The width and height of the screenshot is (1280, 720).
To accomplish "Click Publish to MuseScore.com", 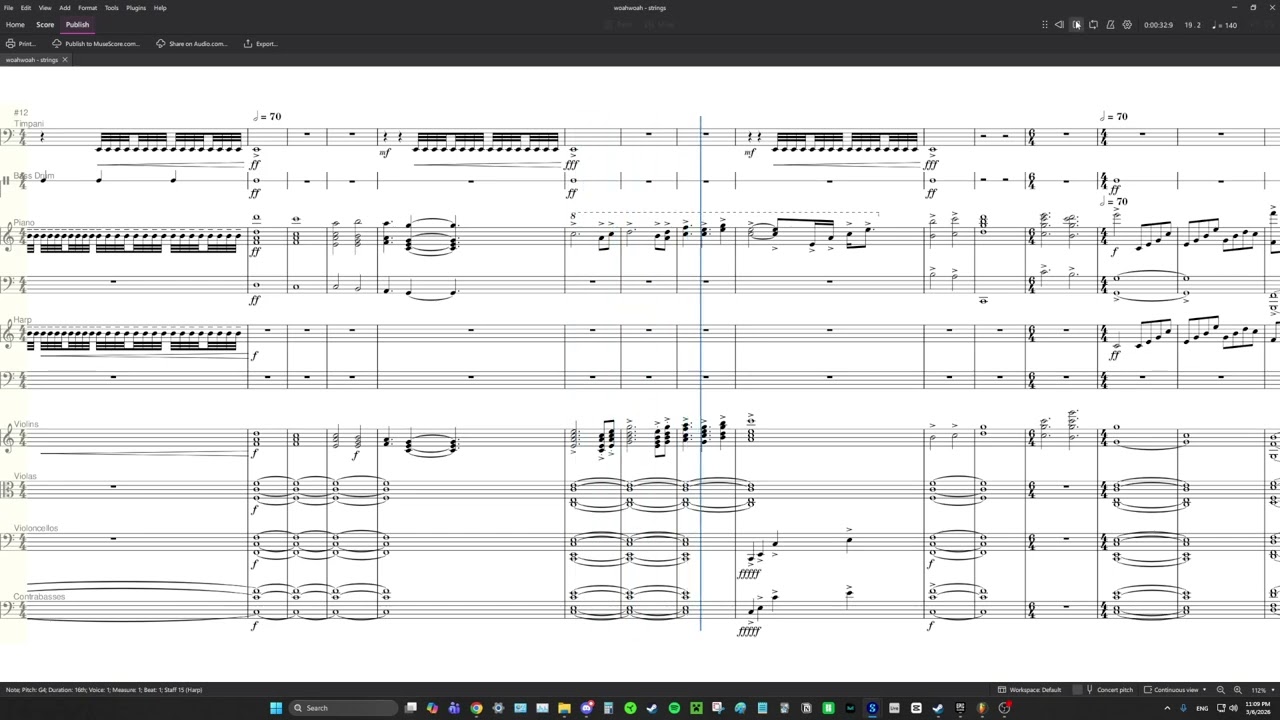I will tap(96, 44).
